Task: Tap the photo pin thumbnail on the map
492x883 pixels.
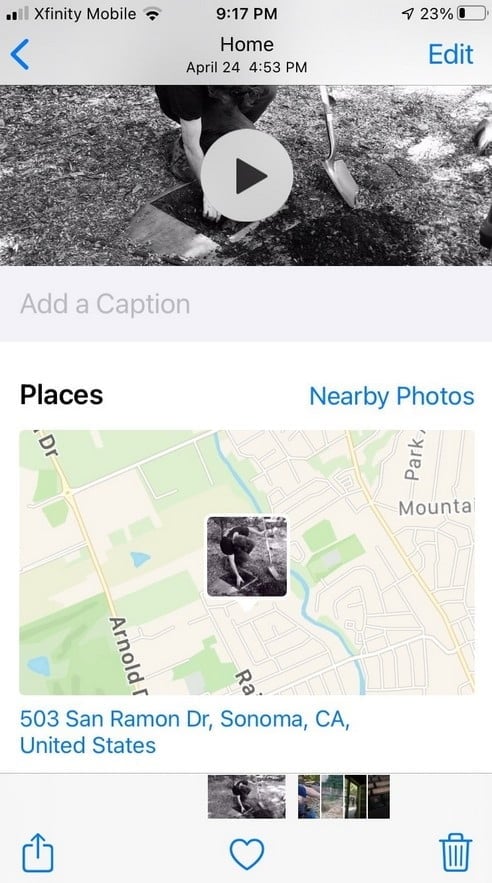Action: [x=247, y=556]
